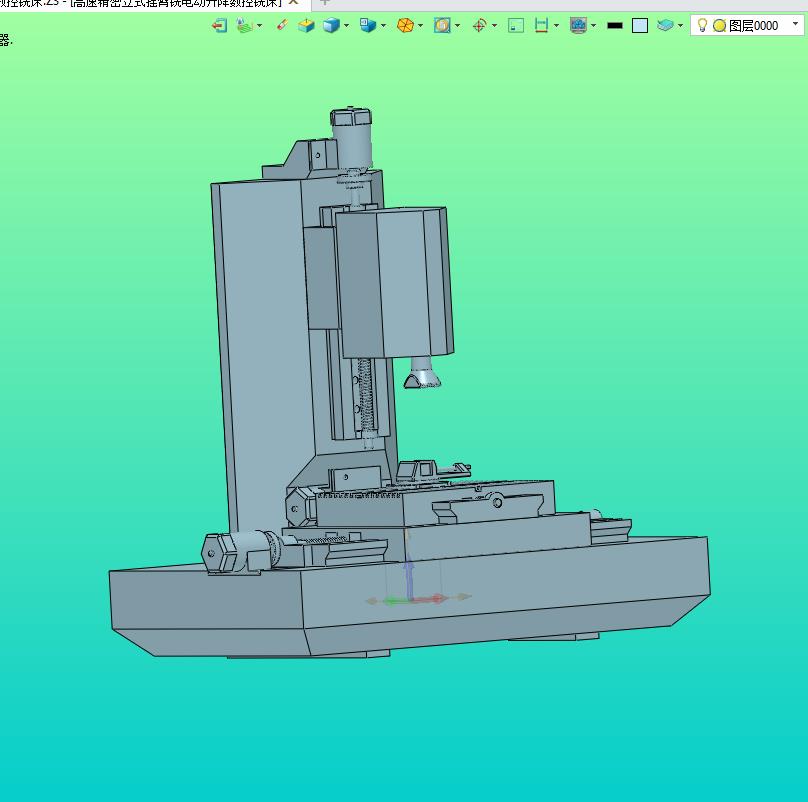Click the yellow-topped box icon
The height and width of the screenshot is (802, 808).
click(x=306, y=25)
